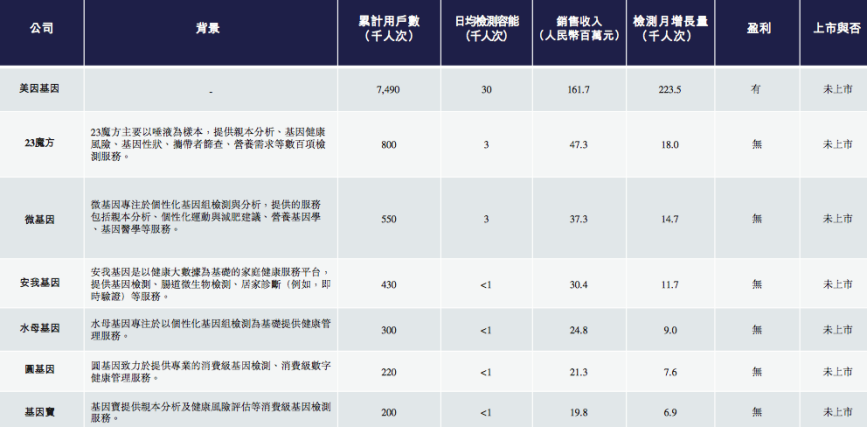Click the 檢測月增長量 column header

[x=670, y=28]
